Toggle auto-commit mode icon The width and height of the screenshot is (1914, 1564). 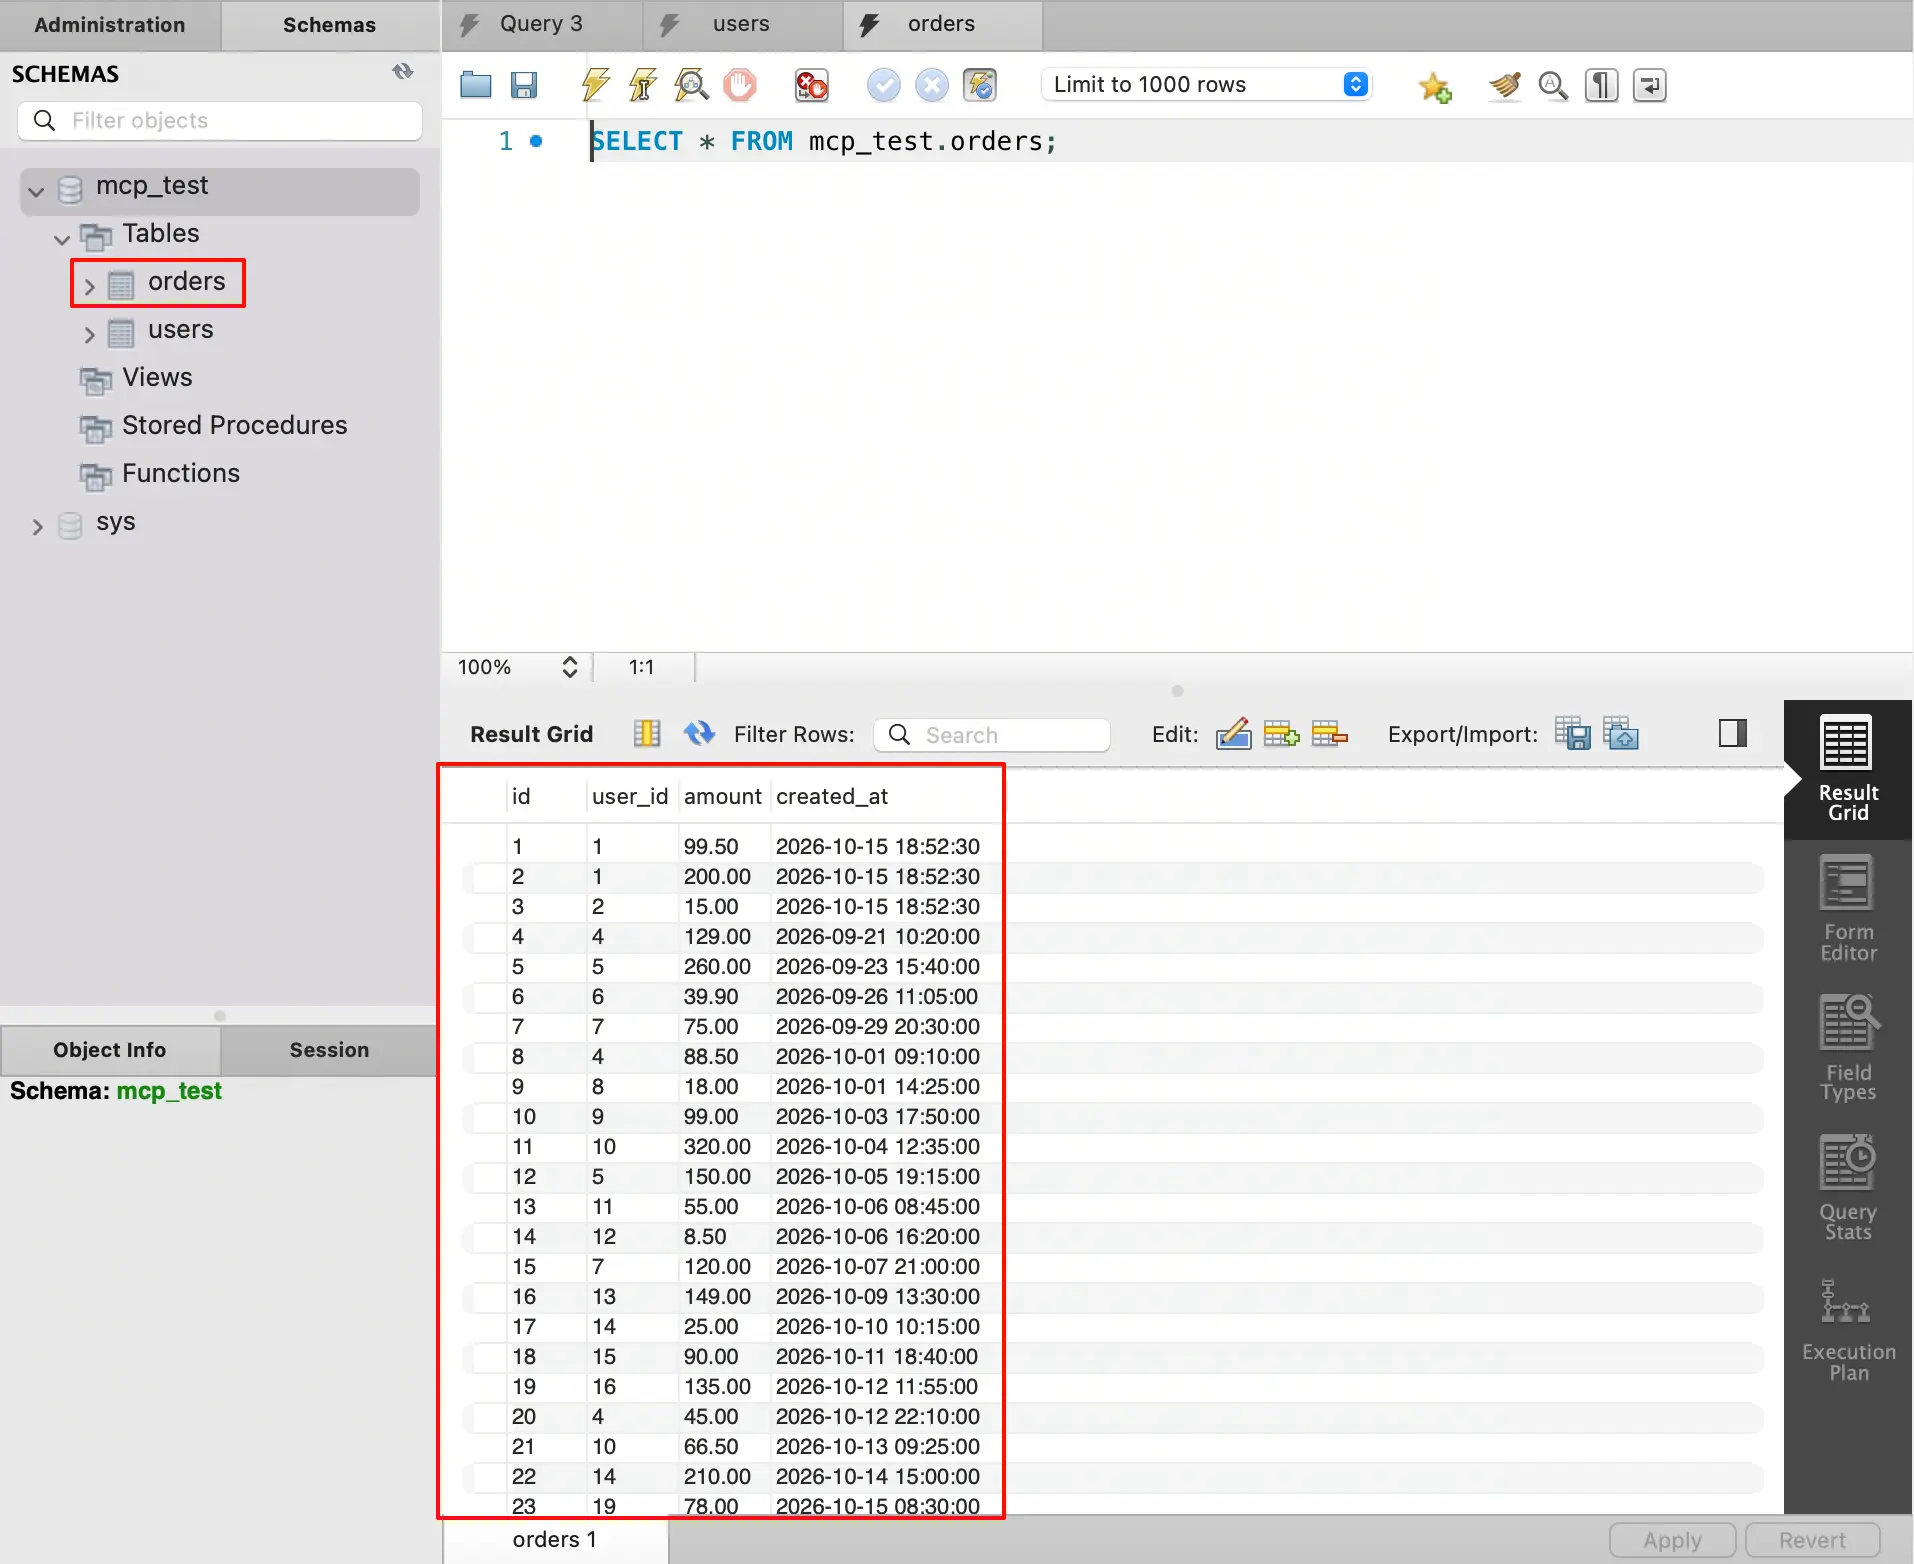[980, 85]
